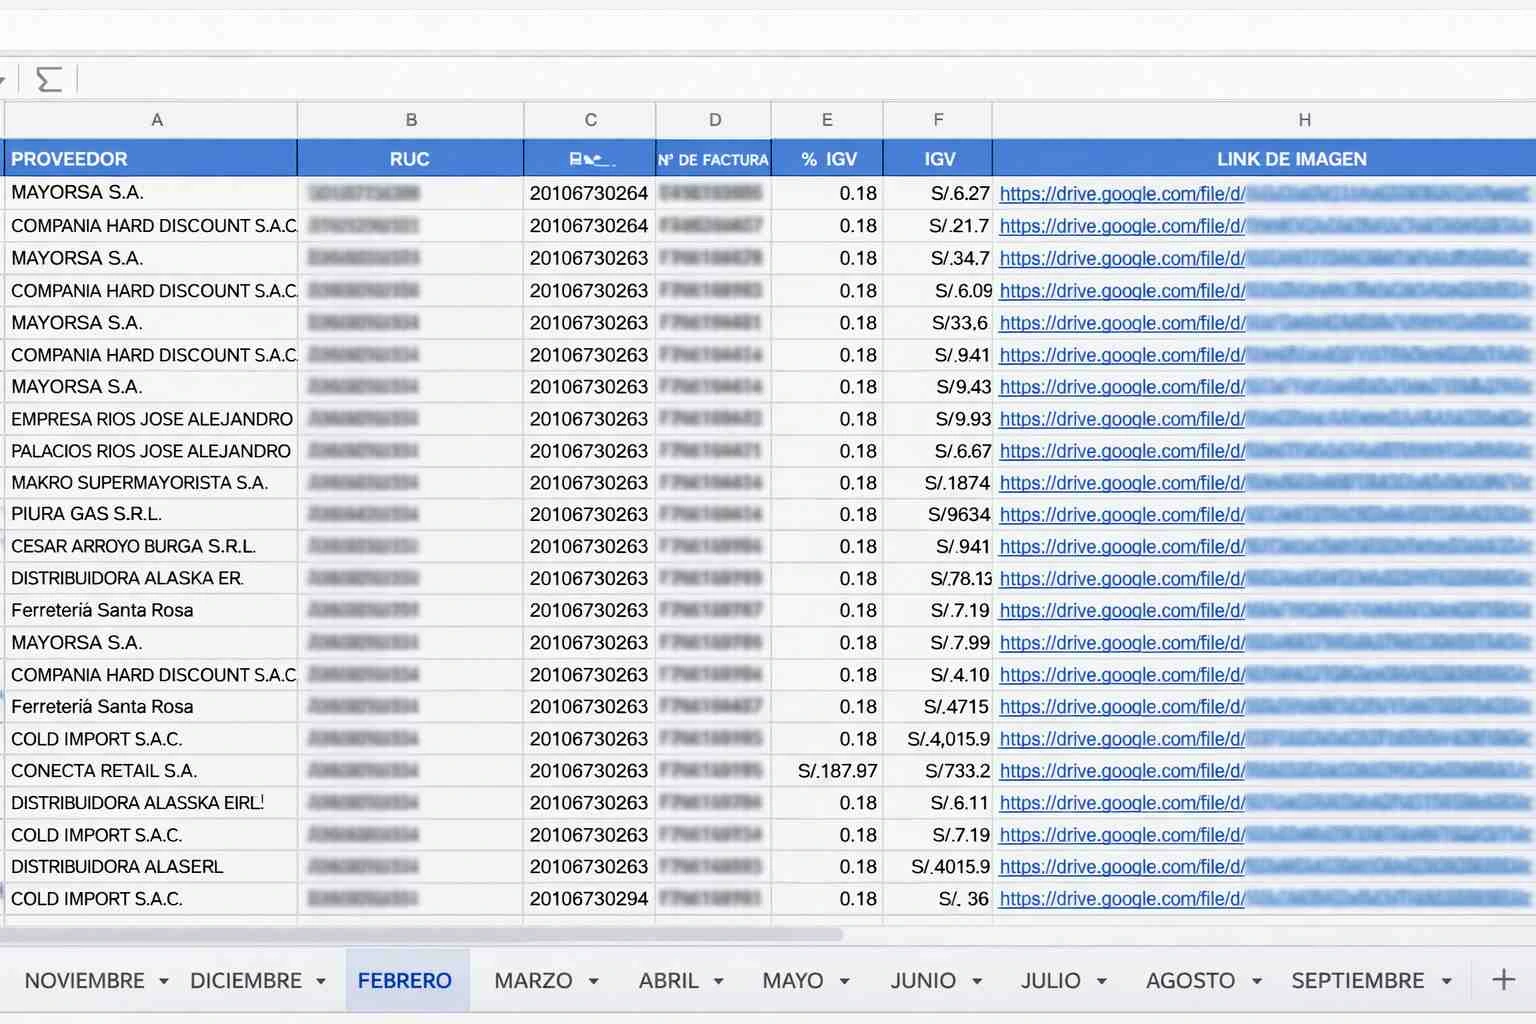Switch to the DICIEMBRE sheet tab

coord(245,980)
